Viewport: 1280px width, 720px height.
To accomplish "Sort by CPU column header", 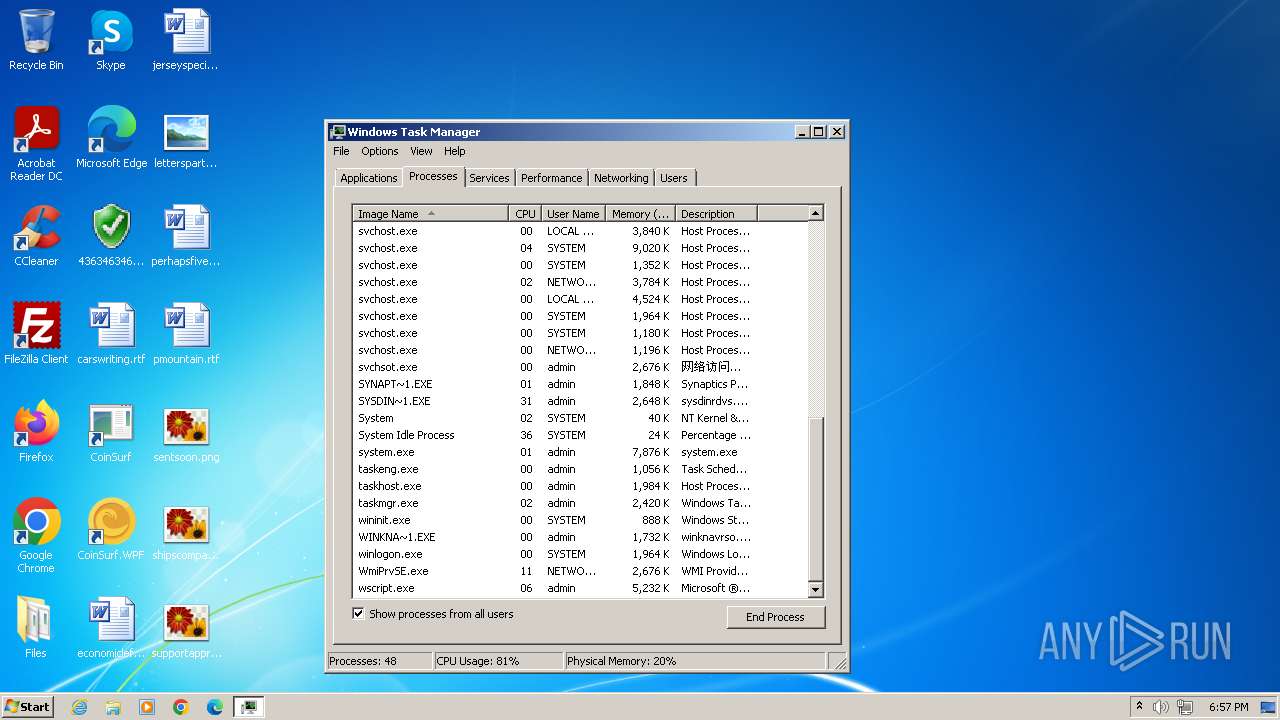I will [x=526, y=214].
